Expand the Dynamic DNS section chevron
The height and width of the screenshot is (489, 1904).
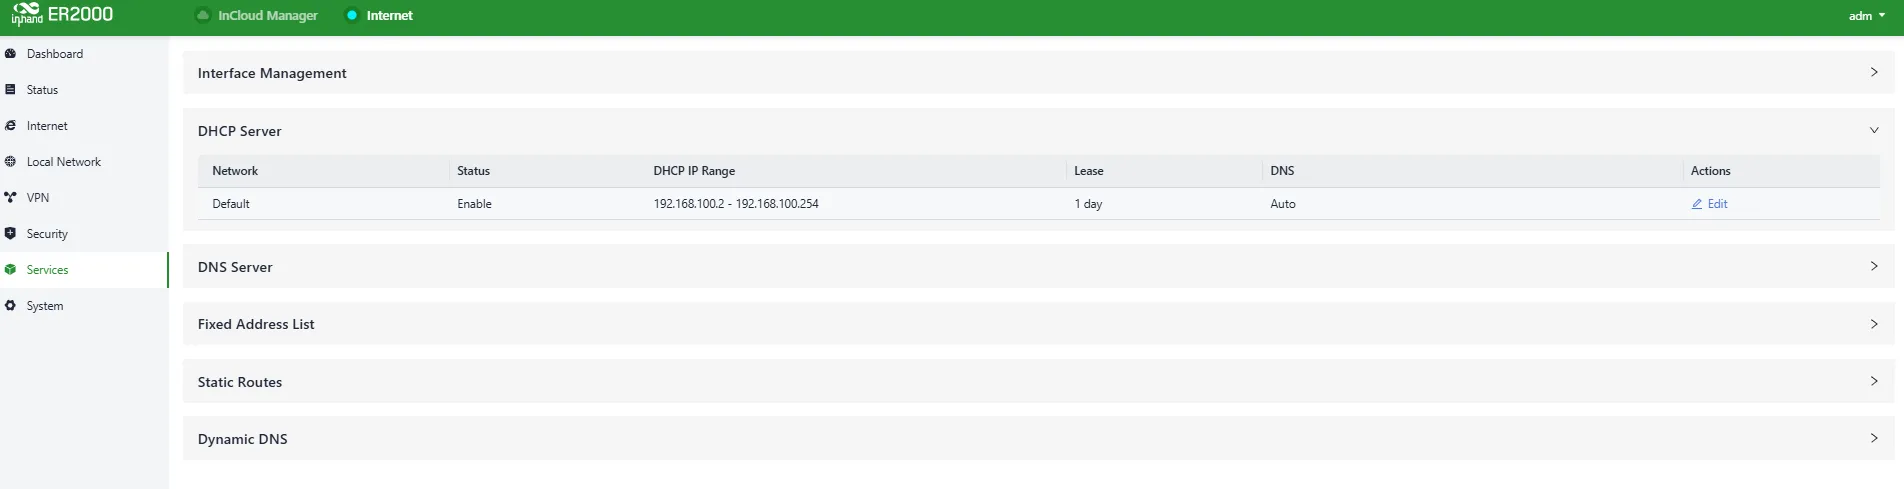pos(1874,438)
